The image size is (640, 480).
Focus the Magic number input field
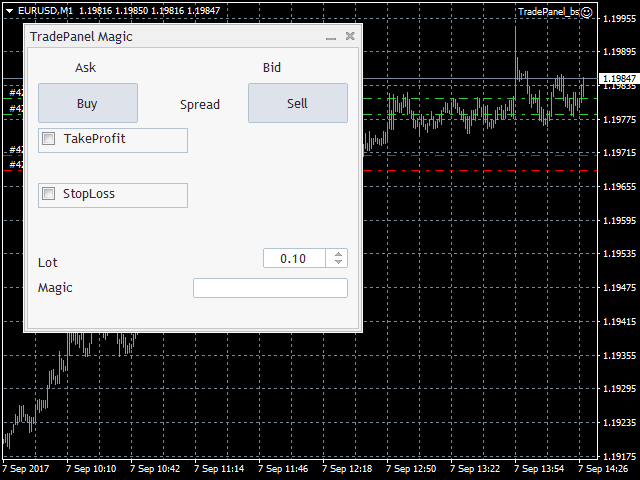click(x=270, y=288)
